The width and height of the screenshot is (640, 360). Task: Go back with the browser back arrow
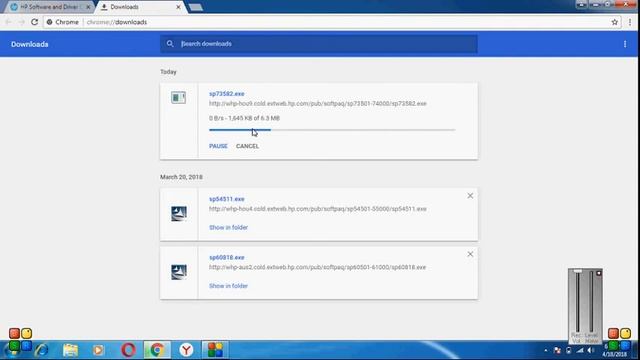pyautogui.click(x=9, y=22)
